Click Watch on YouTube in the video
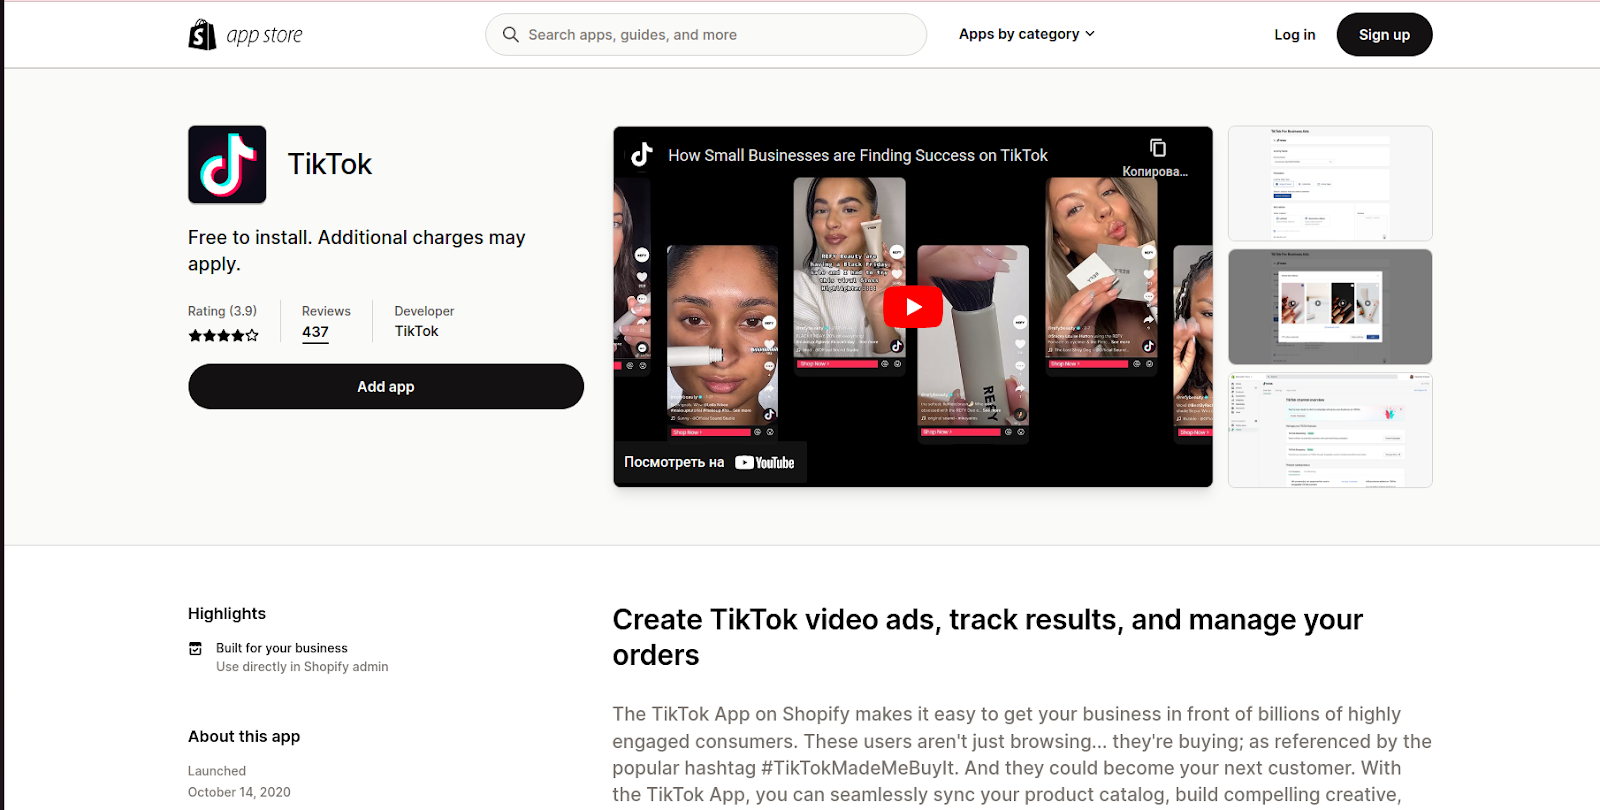Viewport: 1600px width, 810px height. point(709,462)
